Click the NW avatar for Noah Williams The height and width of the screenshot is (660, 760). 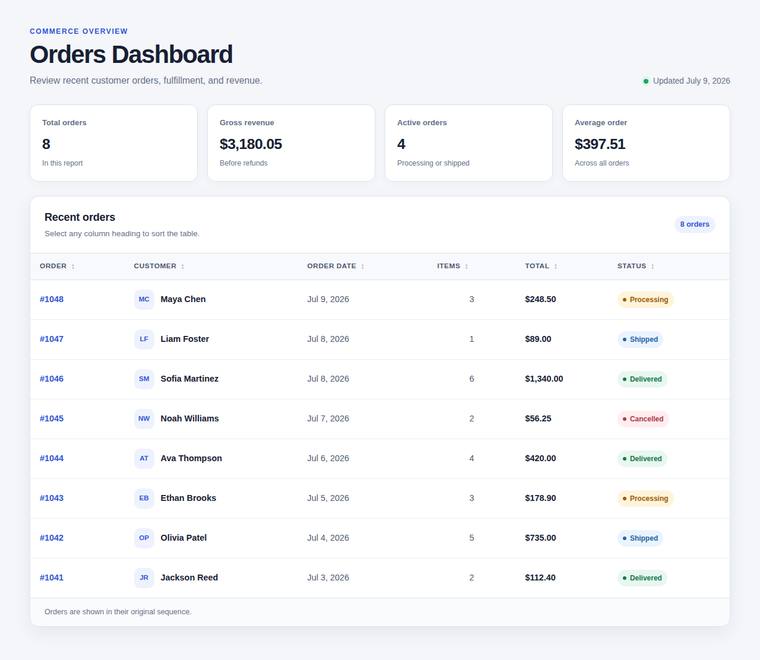coord(144,419)
